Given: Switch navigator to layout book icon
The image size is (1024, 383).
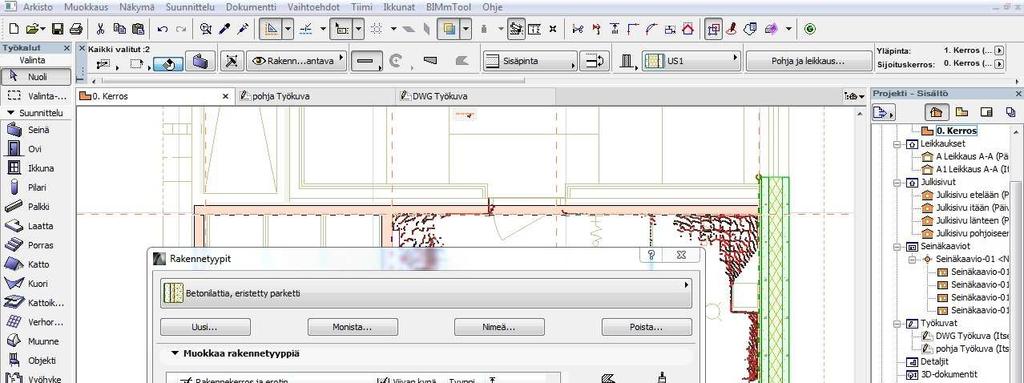Looking at the screenshot, I should (987, 112).
